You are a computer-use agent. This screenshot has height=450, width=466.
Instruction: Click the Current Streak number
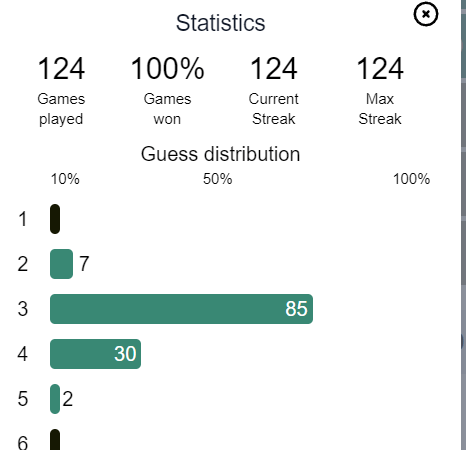274,68
